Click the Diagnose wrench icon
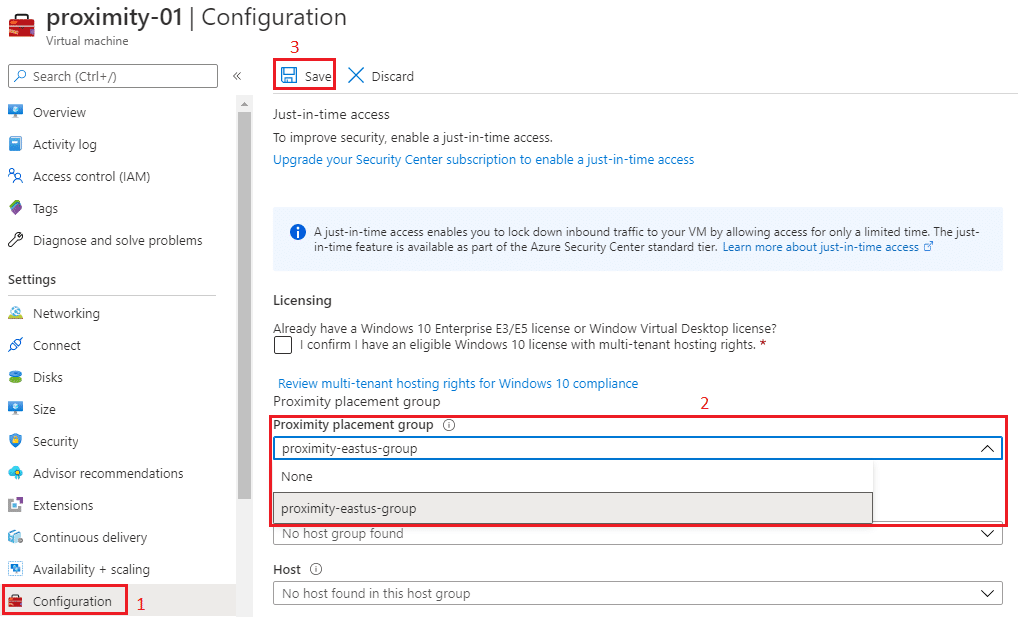 tap(16, 240)
